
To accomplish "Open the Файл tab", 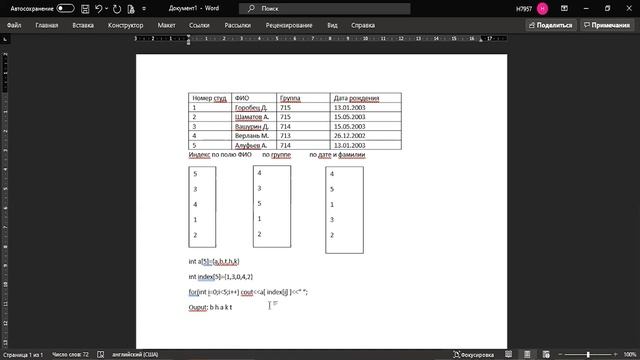I will [14, 25].
